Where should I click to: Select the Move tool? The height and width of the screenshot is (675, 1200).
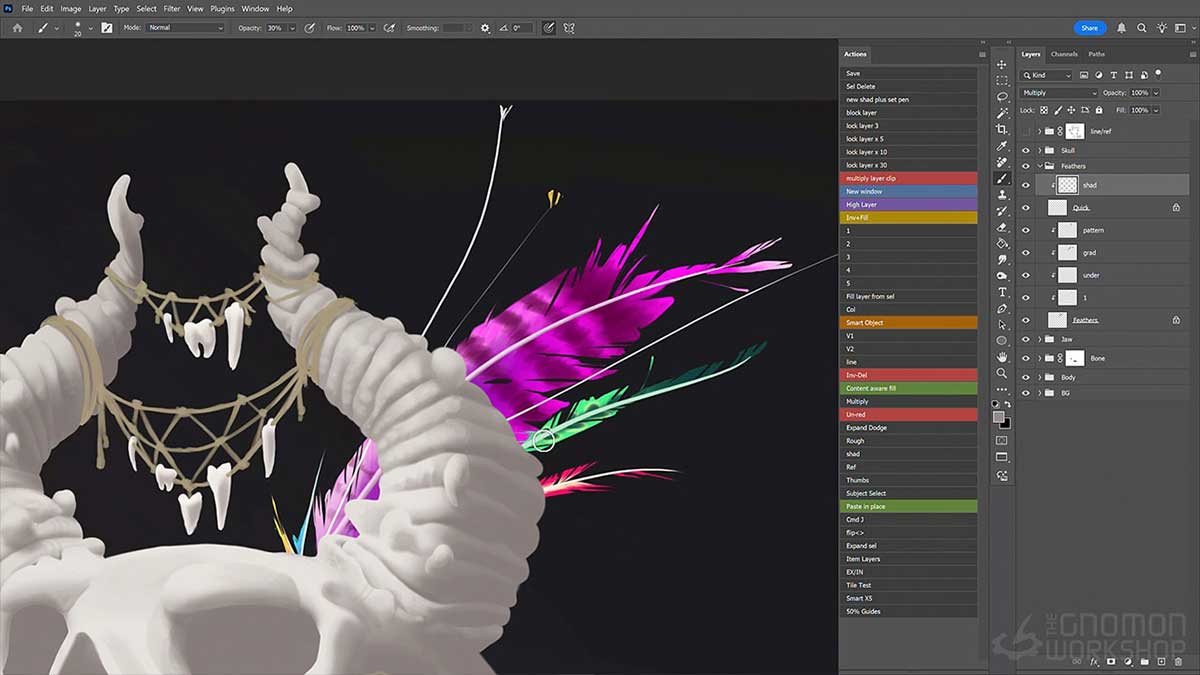tap(1002, 62)
